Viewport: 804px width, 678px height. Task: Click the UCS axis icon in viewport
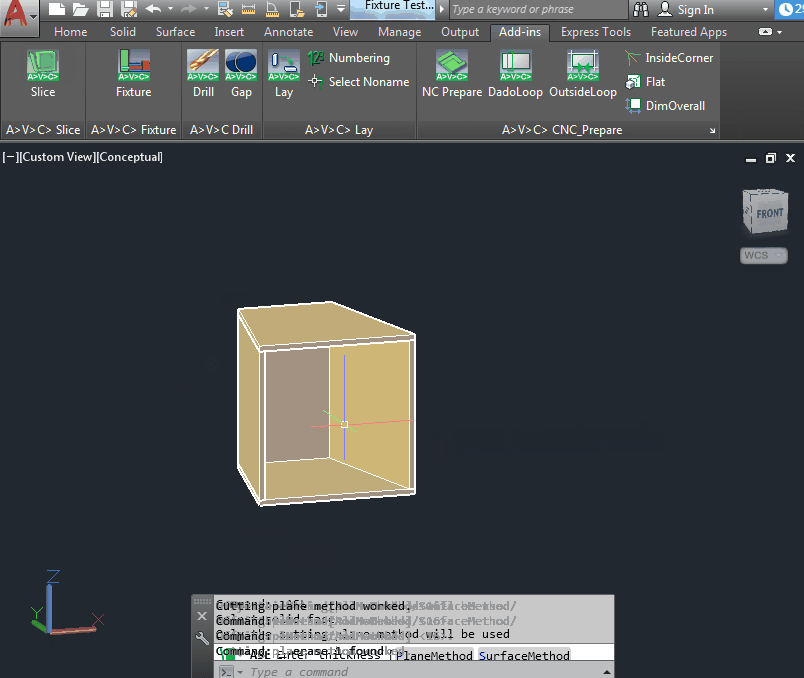(x=67, y=602)
